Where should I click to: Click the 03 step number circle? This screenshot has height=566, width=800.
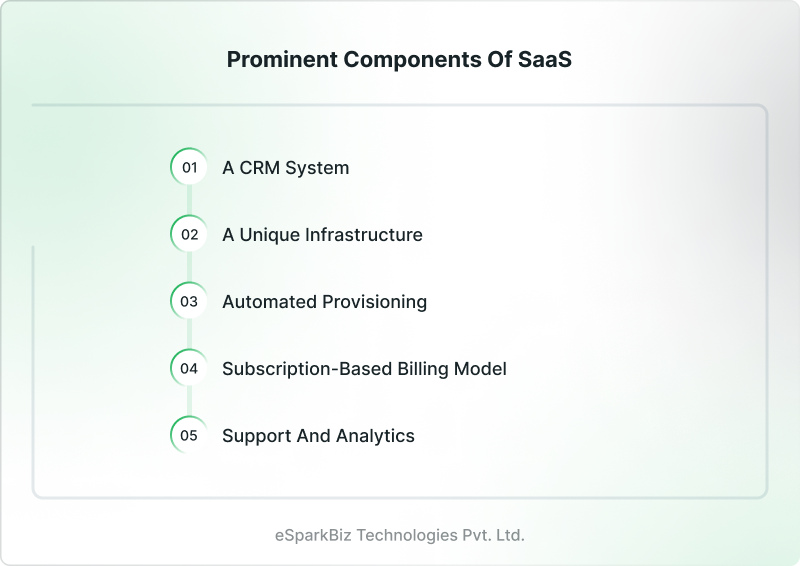click(189, 301)
